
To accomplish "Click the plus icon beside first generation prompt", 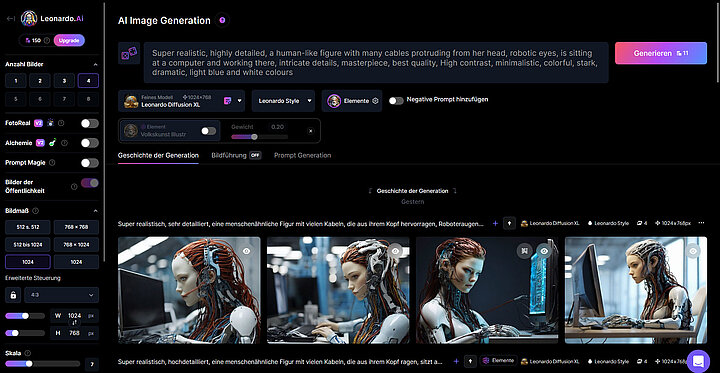I will pyautogui.click(x=495, y=223).
